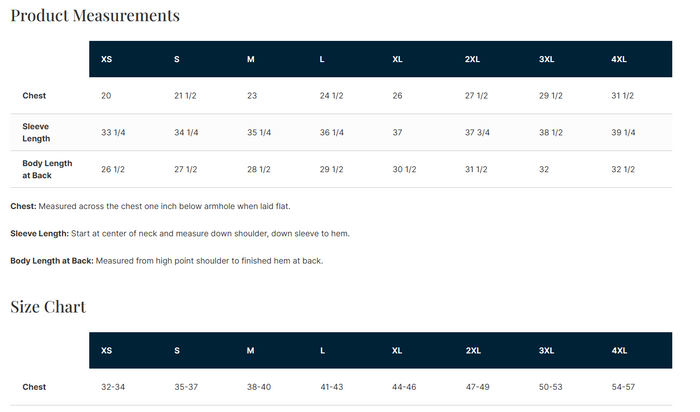Click the Product Measurements heading
Image resolution: width=700 pixels, height=412 pixels.
click(95, 16)
